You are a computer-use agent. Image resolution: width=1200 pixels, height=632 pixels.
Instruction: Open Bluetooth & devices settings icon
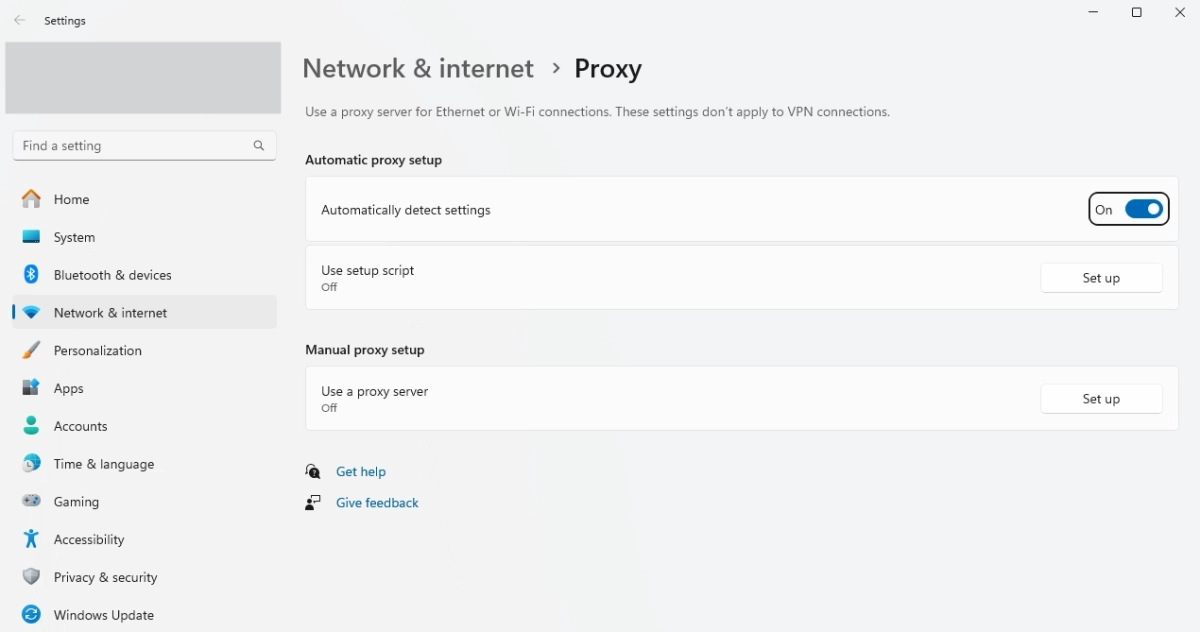30,275
